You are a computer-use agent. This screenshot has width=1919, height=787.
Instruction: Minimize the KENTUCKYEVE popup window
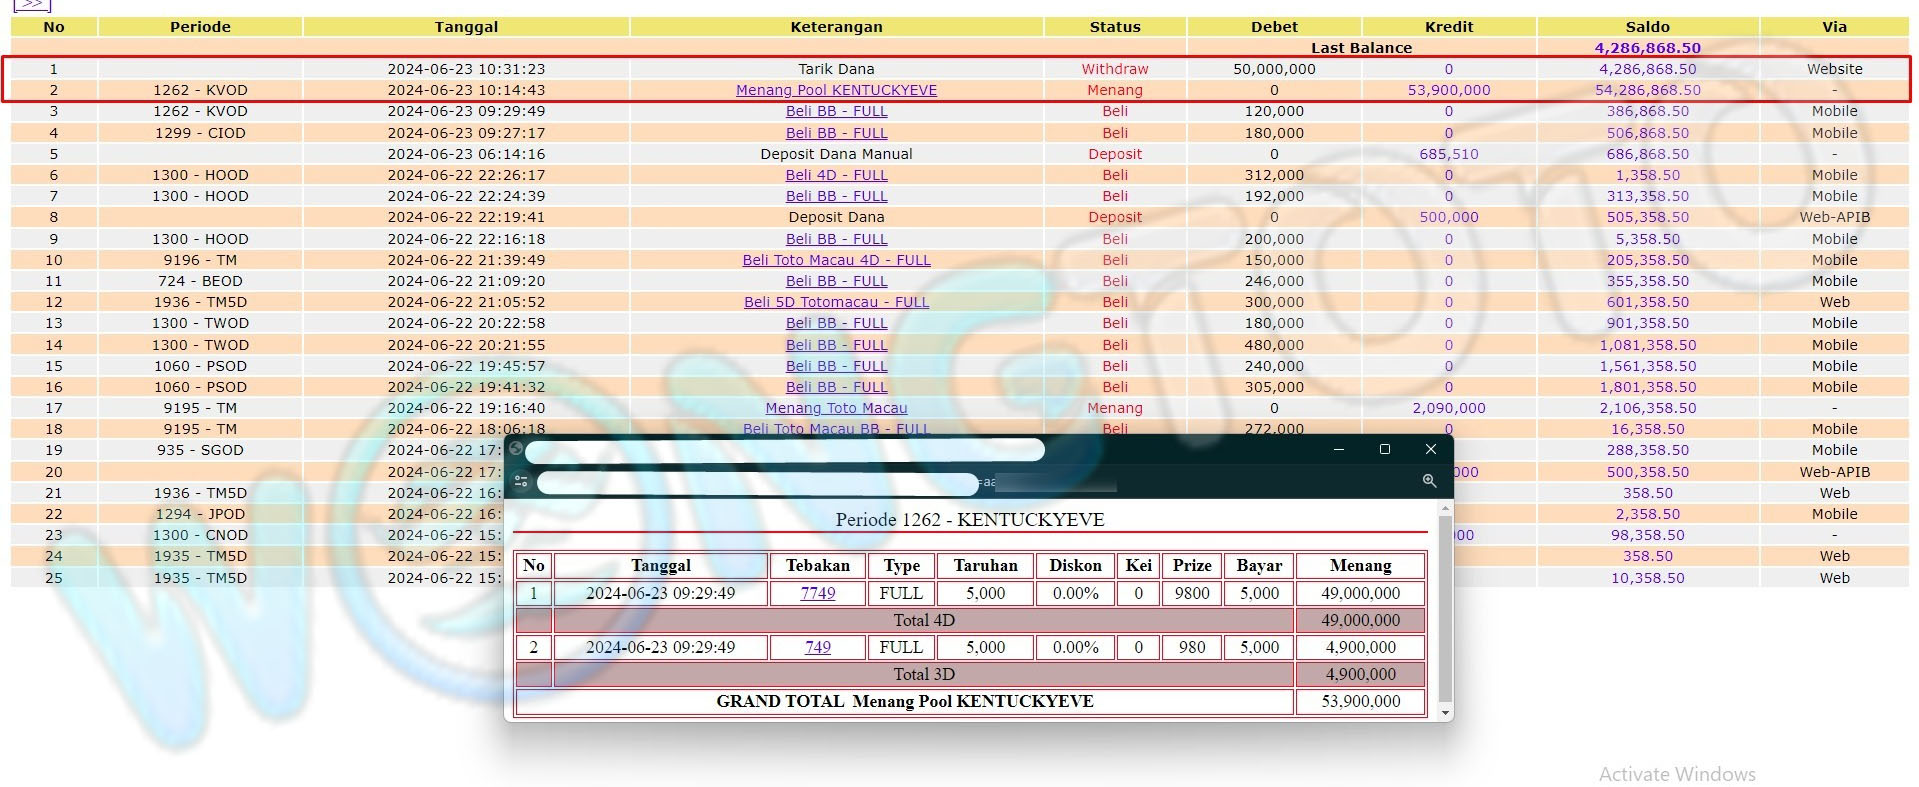tap(1338, 449)
